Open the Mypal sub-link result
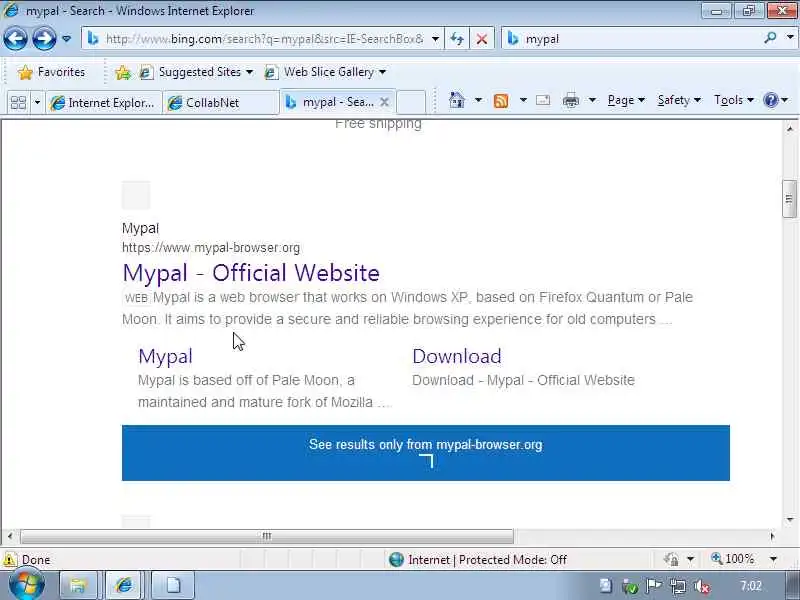This screenshot has width=800, height=600. (165, 356)
